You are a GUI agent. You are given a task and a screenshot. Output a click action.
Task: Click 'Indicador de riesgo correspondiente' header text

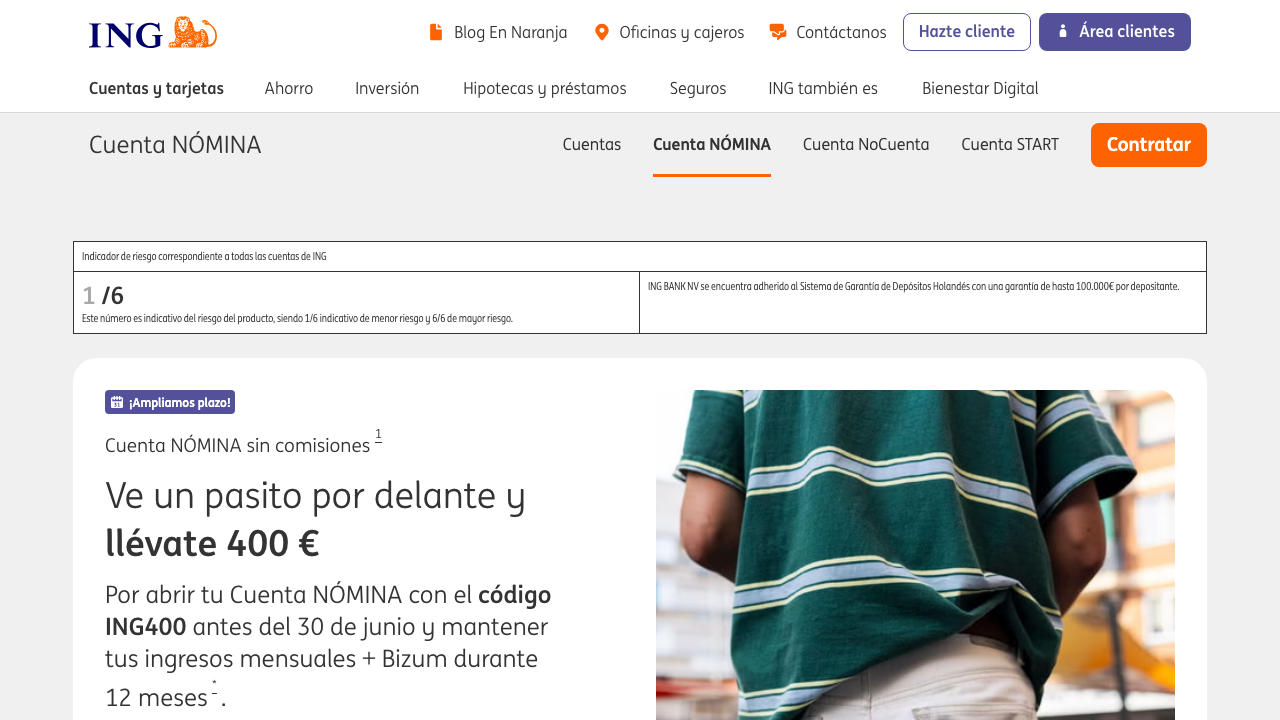click(204, 257)
